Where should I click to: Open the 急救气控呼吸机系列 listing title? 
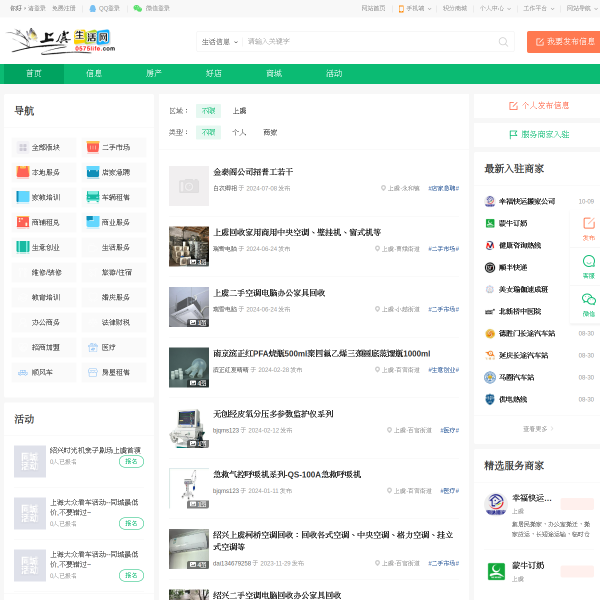click(287, 474)
